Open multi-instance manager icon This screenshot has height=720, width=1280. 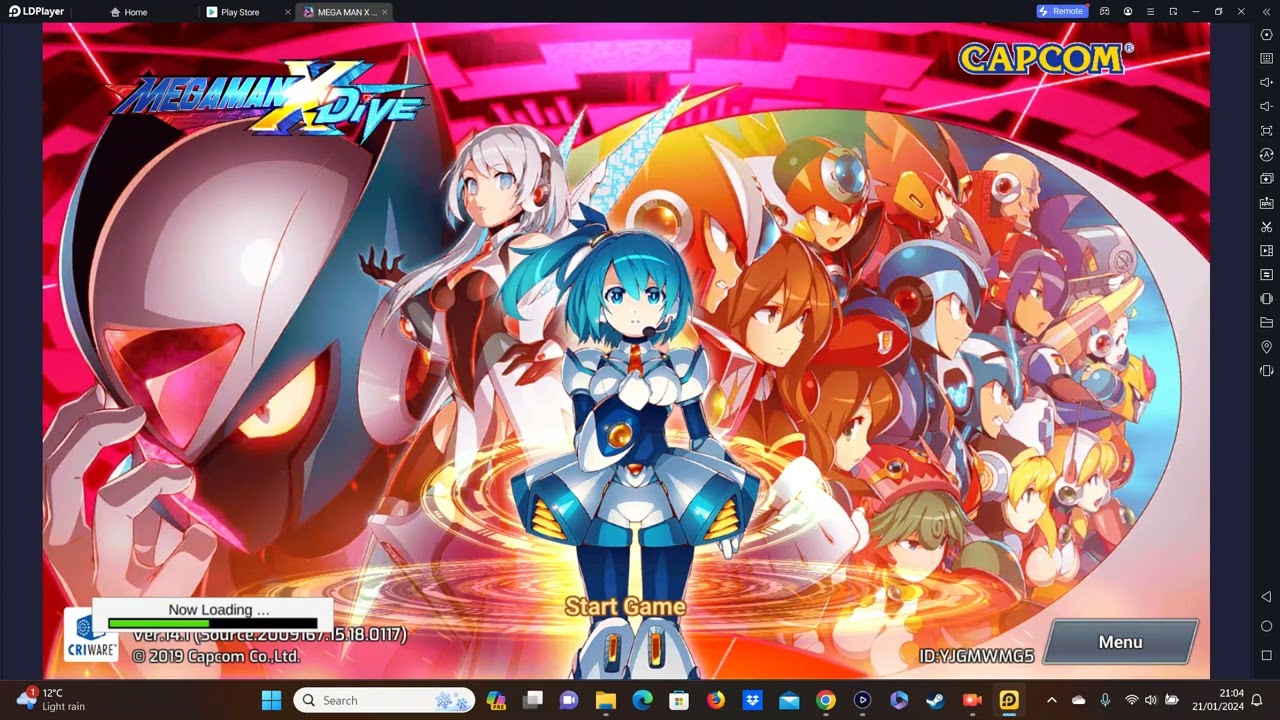[x=1266, y=179]
